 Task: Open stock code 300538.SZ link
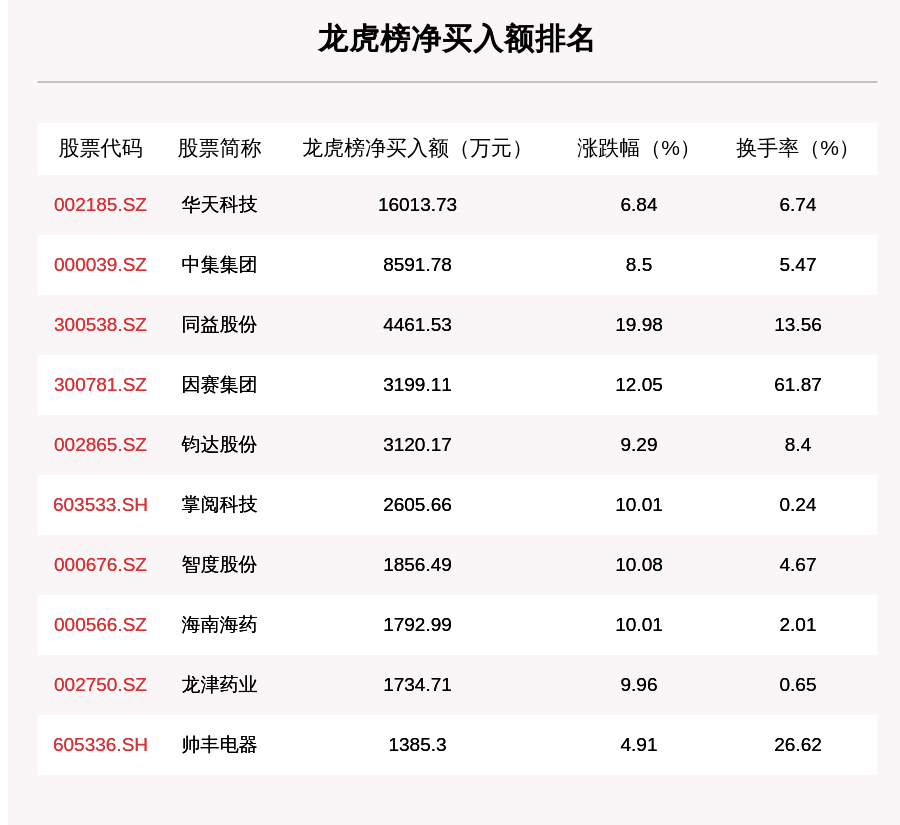pos(100,325)
